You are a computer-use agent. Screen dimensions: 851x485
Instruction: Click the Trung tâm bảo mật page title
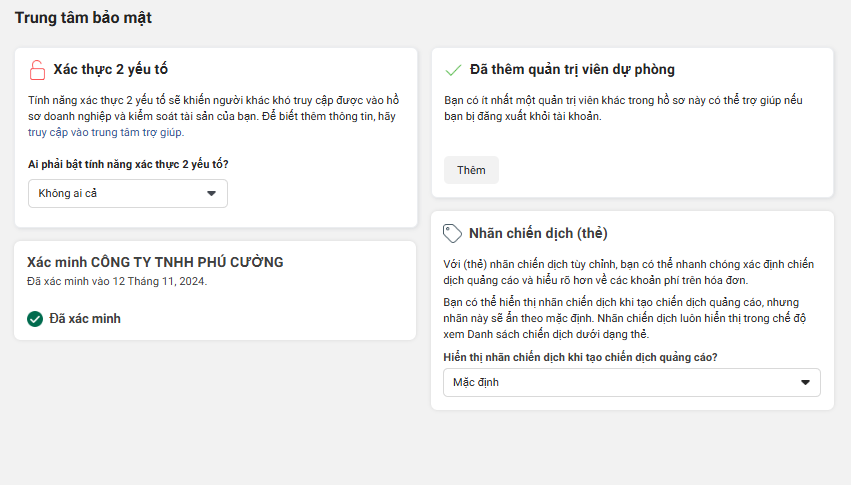83,18
